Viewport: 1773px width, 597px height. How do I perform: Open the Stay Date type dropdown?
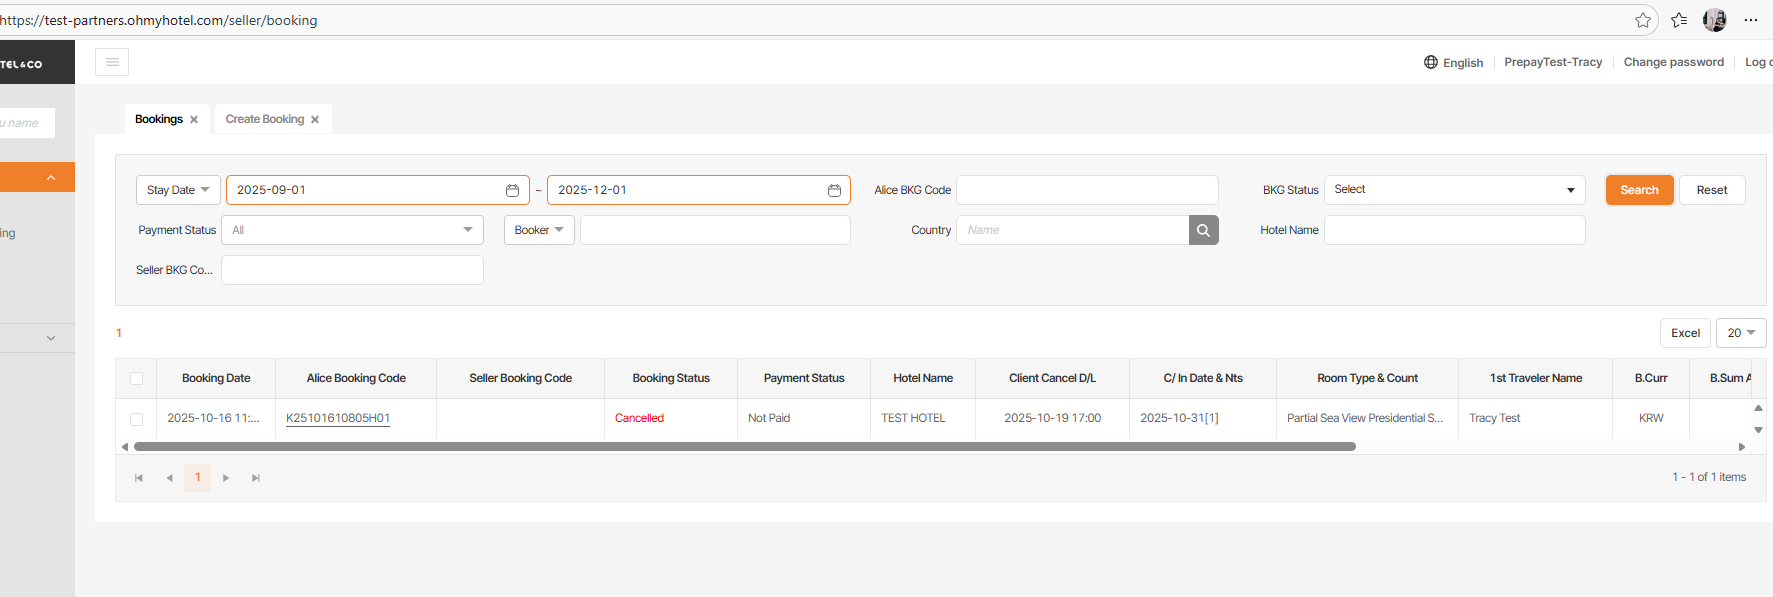tap(179, 190)
